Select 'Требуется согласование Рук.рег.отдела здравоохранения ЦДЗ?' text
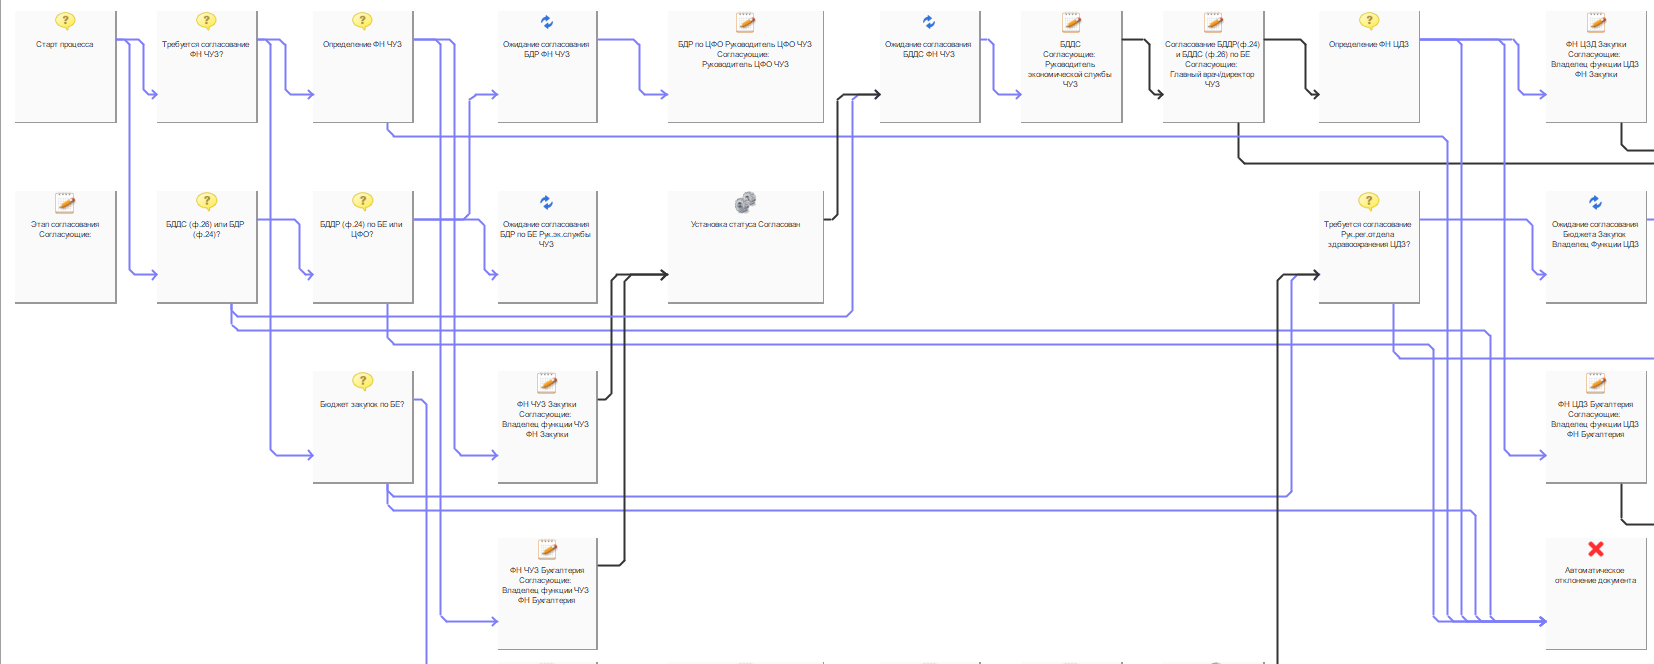 (x=1368, y=234)
